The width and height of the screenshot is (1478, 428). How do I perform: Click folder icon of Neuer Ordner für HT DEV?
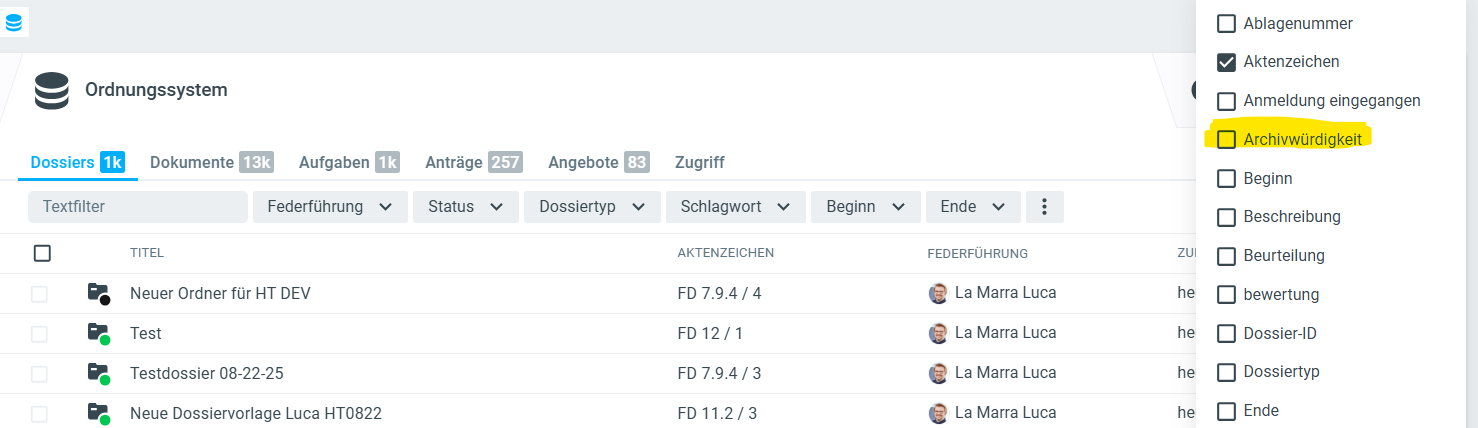(x=97, y=293)
